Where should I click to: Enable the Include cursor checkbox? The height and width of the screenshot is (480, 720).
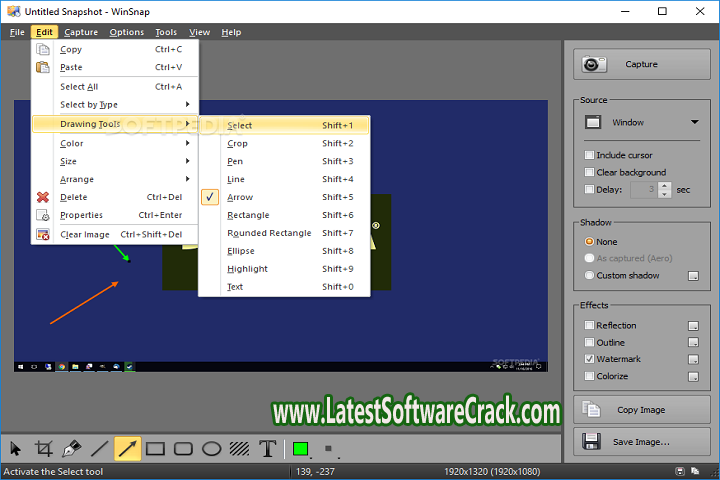[590, 155]
